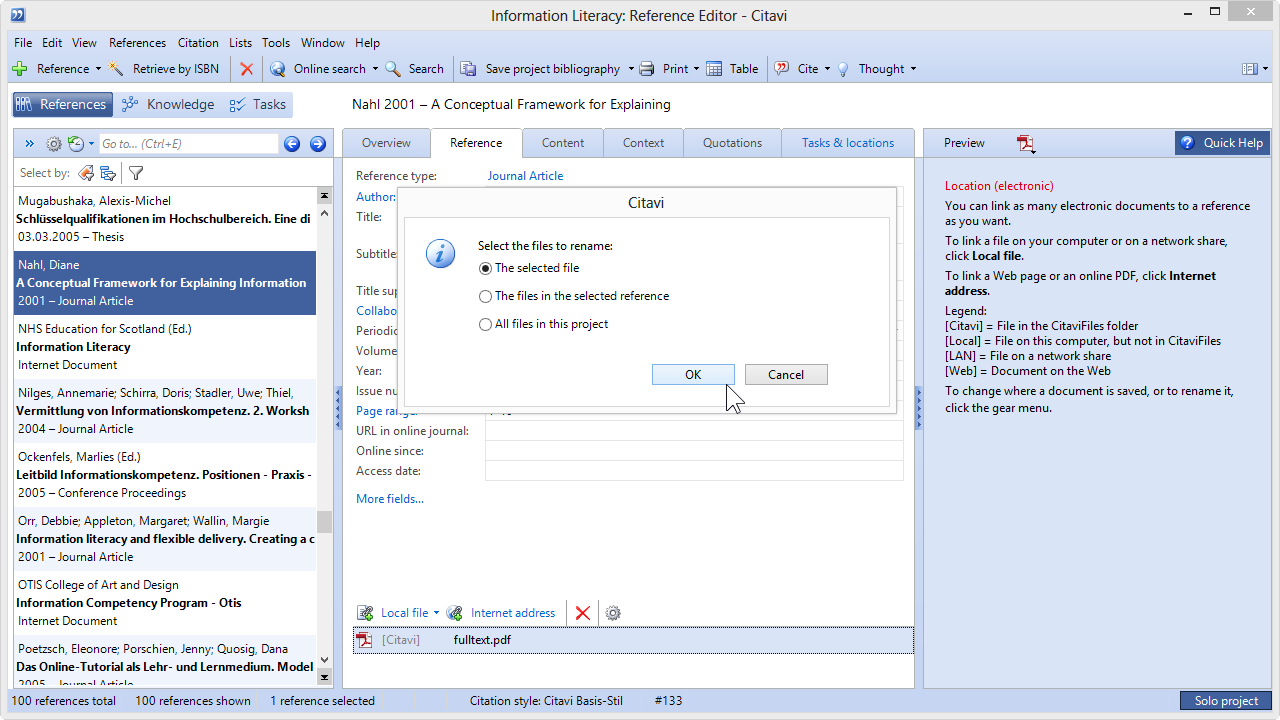Go back with the blue left arrow
This screenshot has width=1280, height=720.
pyautogui.click(x=292, y=144)
